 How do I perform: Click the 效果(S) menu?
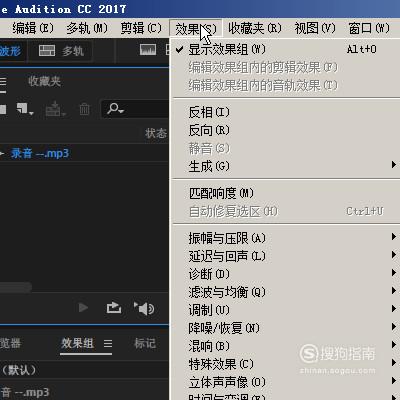[196, 29]
